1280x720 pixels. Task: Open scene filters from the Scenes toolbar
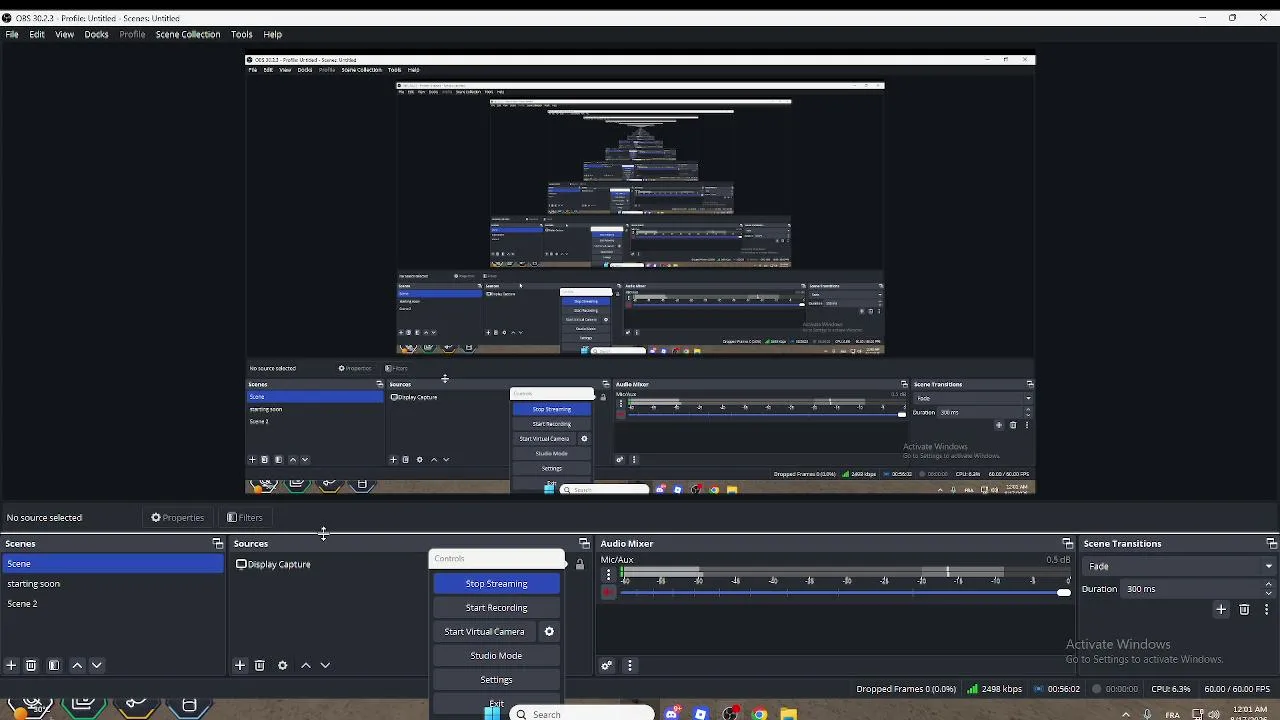click(x=54, y=666)
